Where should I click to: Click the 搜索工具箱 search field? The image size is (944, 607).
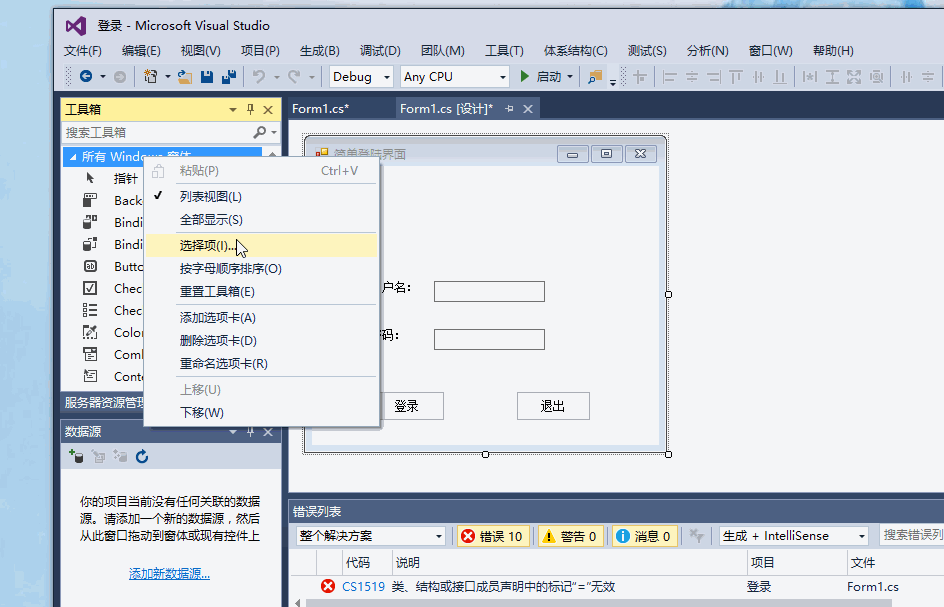pyautogui.click(x=158, y=132)
